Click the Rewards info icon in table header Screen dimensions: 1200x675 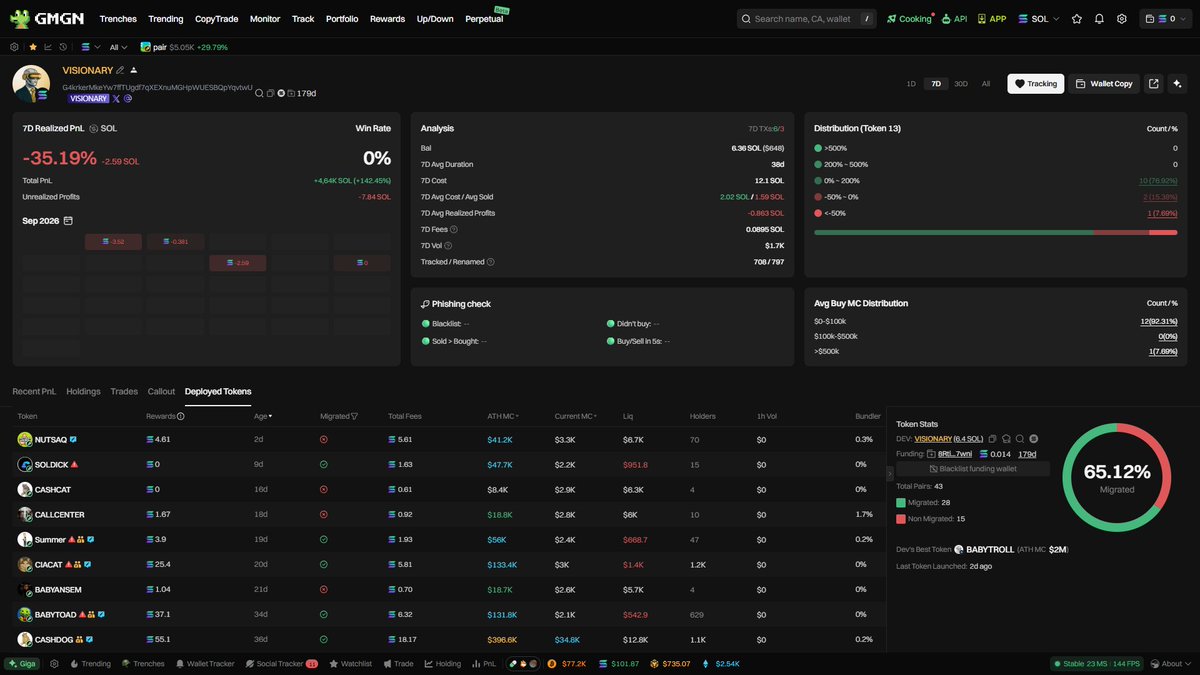[x=181, y=416]
